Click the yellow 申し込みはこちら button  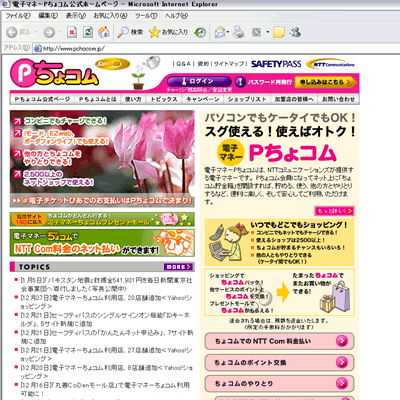click(x=325, y=82)
